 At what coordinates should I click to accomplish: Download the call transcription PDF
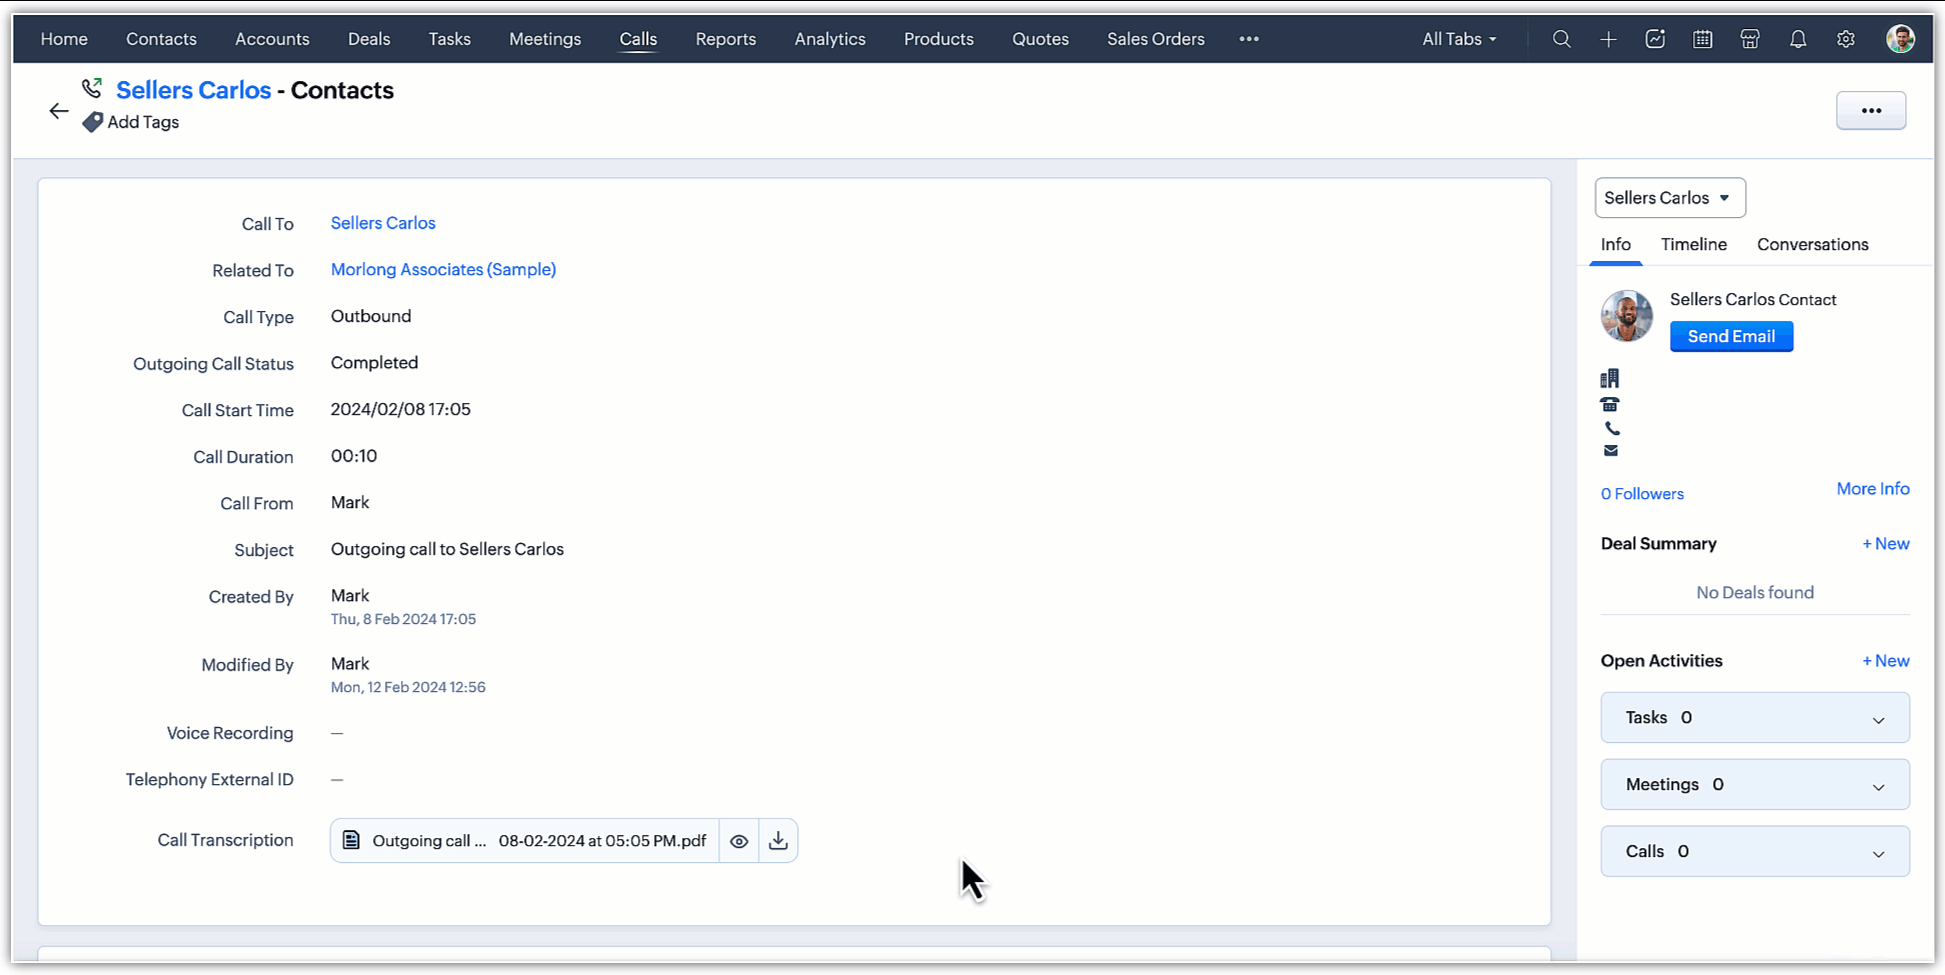pos(778,841)
